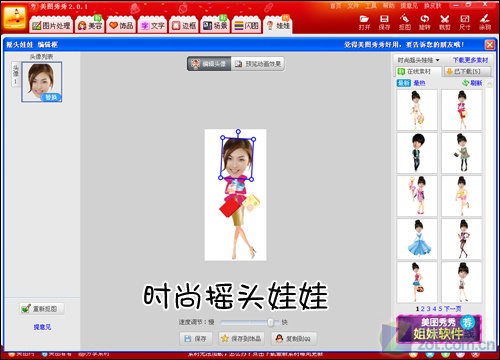Choose the green-dress doll with handbag thumbnail
This screenshot has width=500, height=360.
pos(462,153)
